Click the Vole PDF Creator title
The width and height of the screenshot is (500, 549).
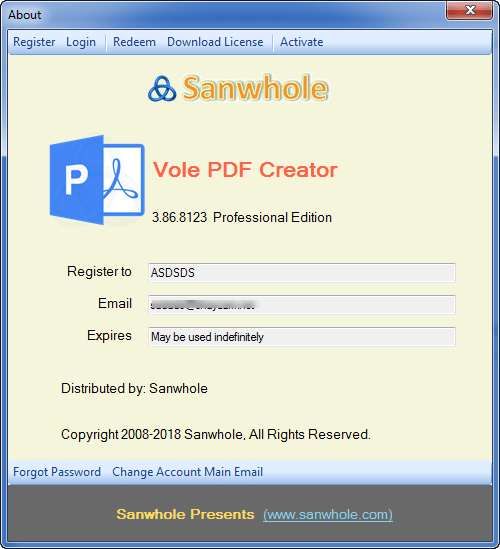(x=245, y=170)
